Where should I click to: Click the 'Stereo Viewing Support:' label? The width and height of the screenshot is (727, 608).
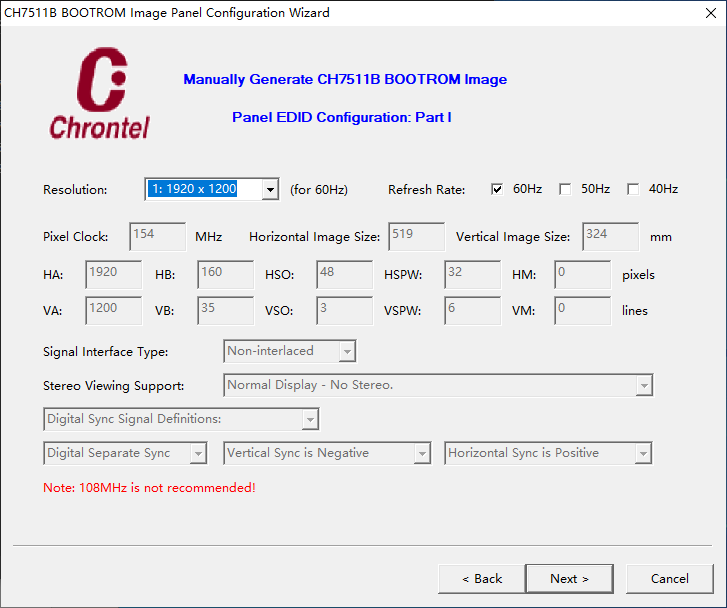tap(114, 386)
